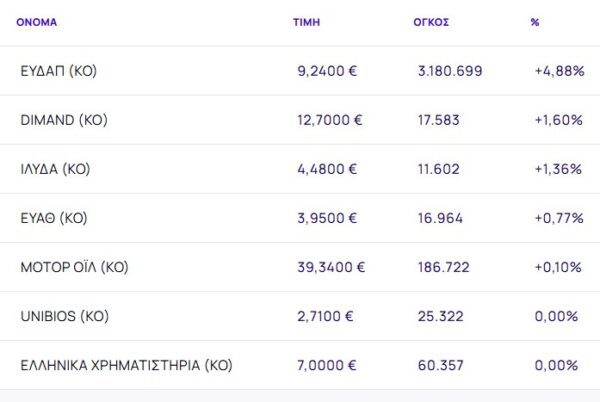Sort by the % column header
Screen dimensions: 600x402
[x=535, y=21]
